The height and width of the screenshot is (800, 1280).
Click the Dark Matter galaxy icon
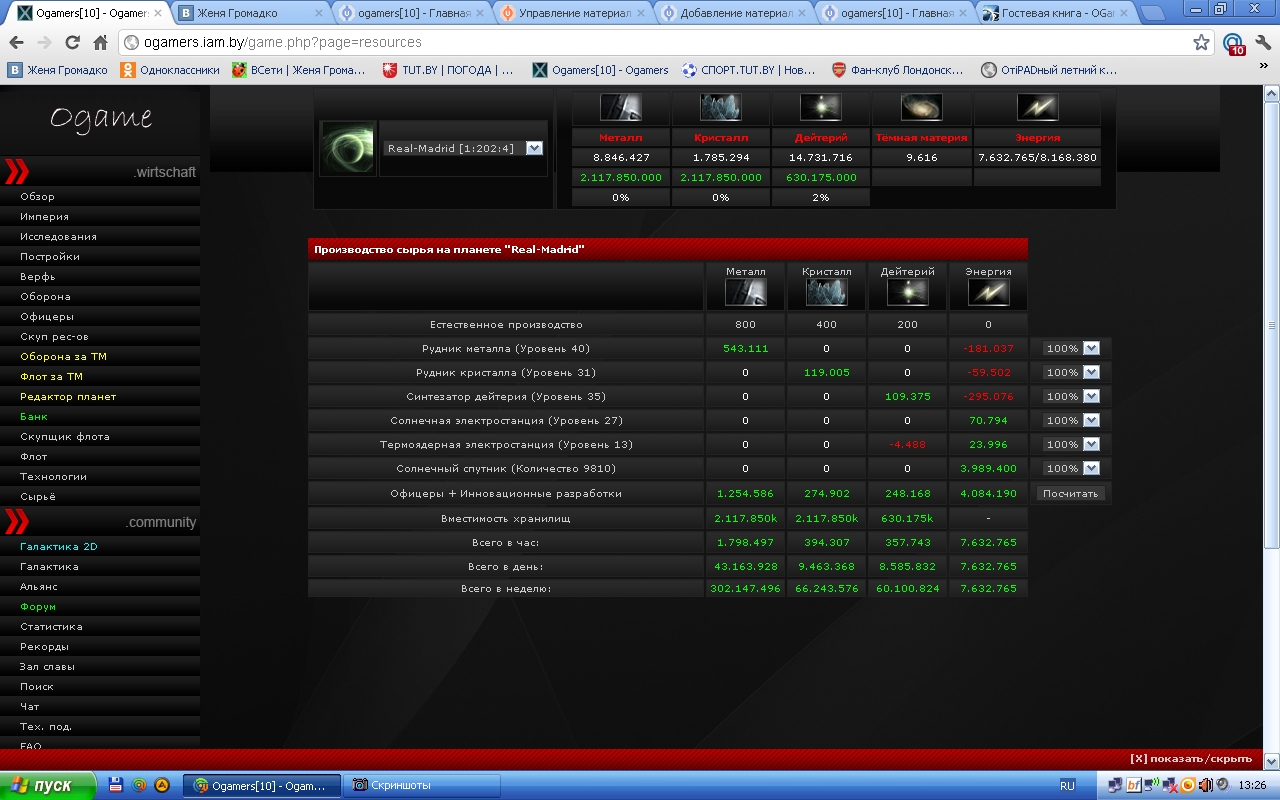coord(921,107)
